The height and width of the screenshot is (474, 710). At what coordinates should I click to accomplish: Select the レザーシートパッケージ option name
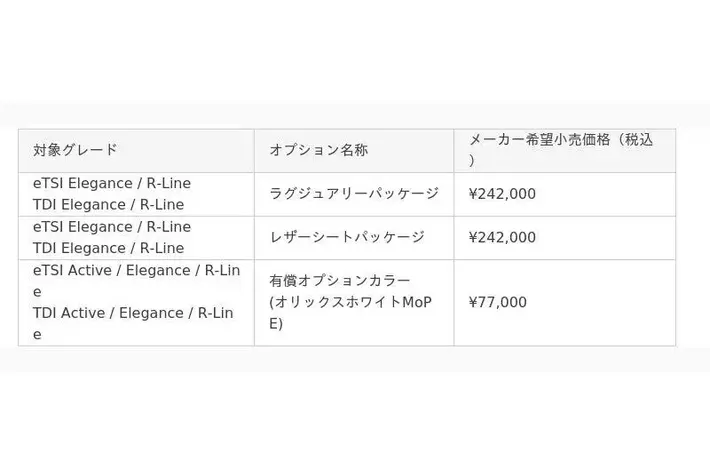click(x=346, y=238)
